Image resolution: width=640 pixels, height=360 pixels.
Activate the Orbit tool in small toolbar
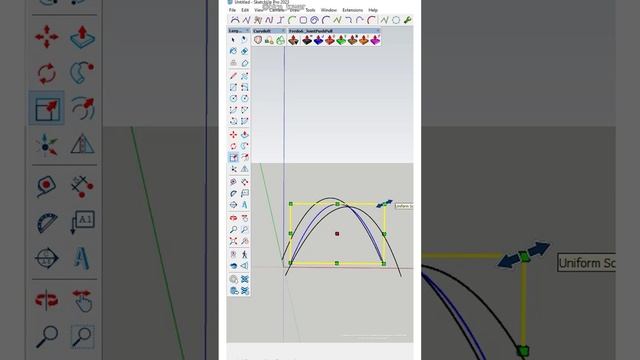pos(233,218)
